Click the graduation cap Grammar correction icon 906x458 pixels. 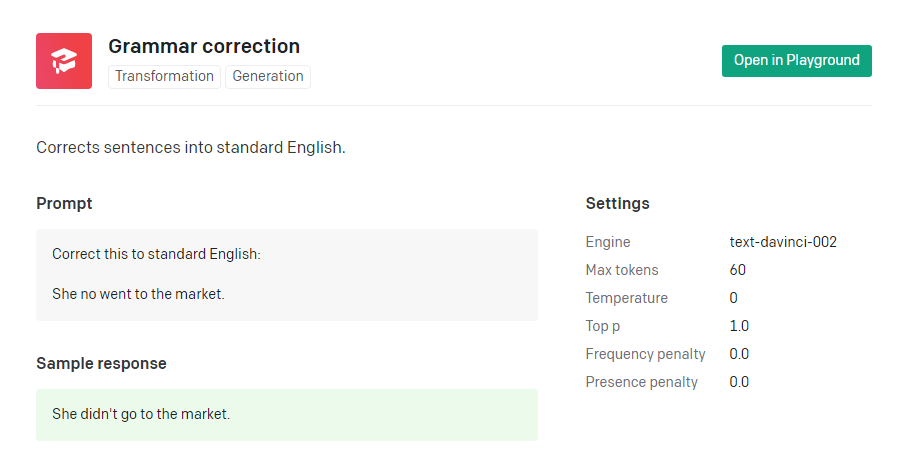[x=64, y=61]
